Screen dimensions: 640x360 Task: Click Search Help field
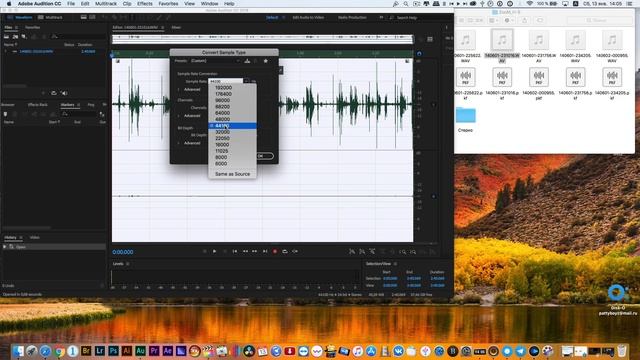click(407, 18)
